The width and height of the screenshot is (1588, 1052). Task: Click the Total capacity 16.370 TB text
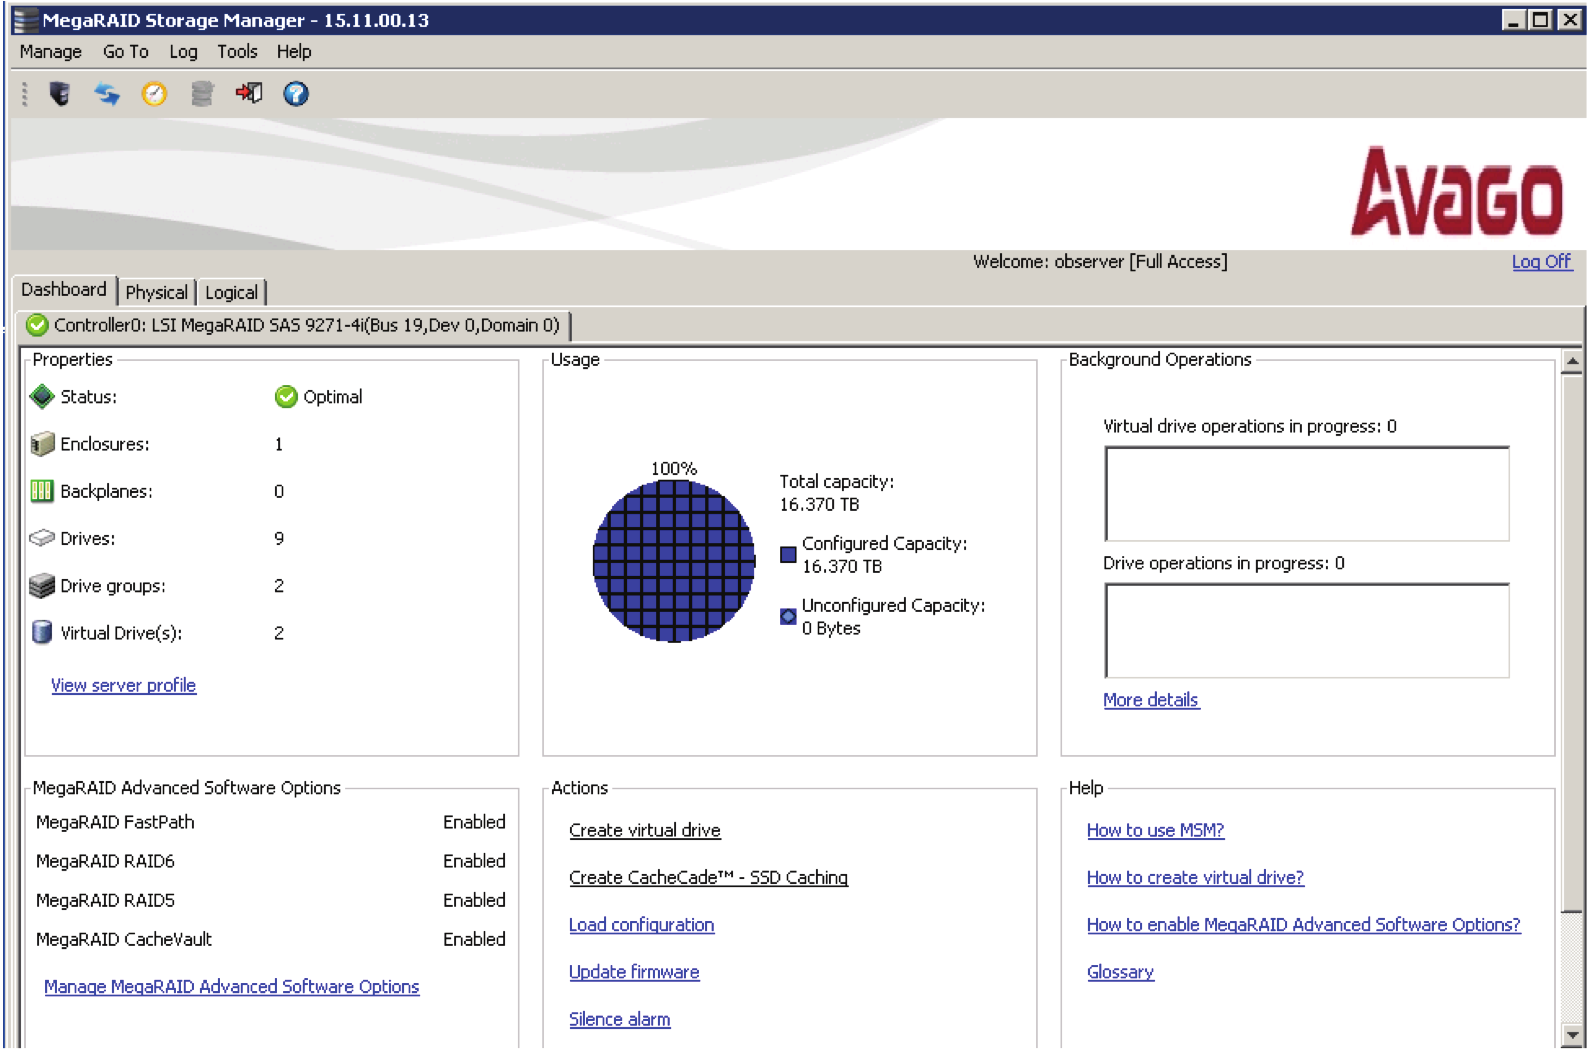pyautogui.click(x=837, y=493)
